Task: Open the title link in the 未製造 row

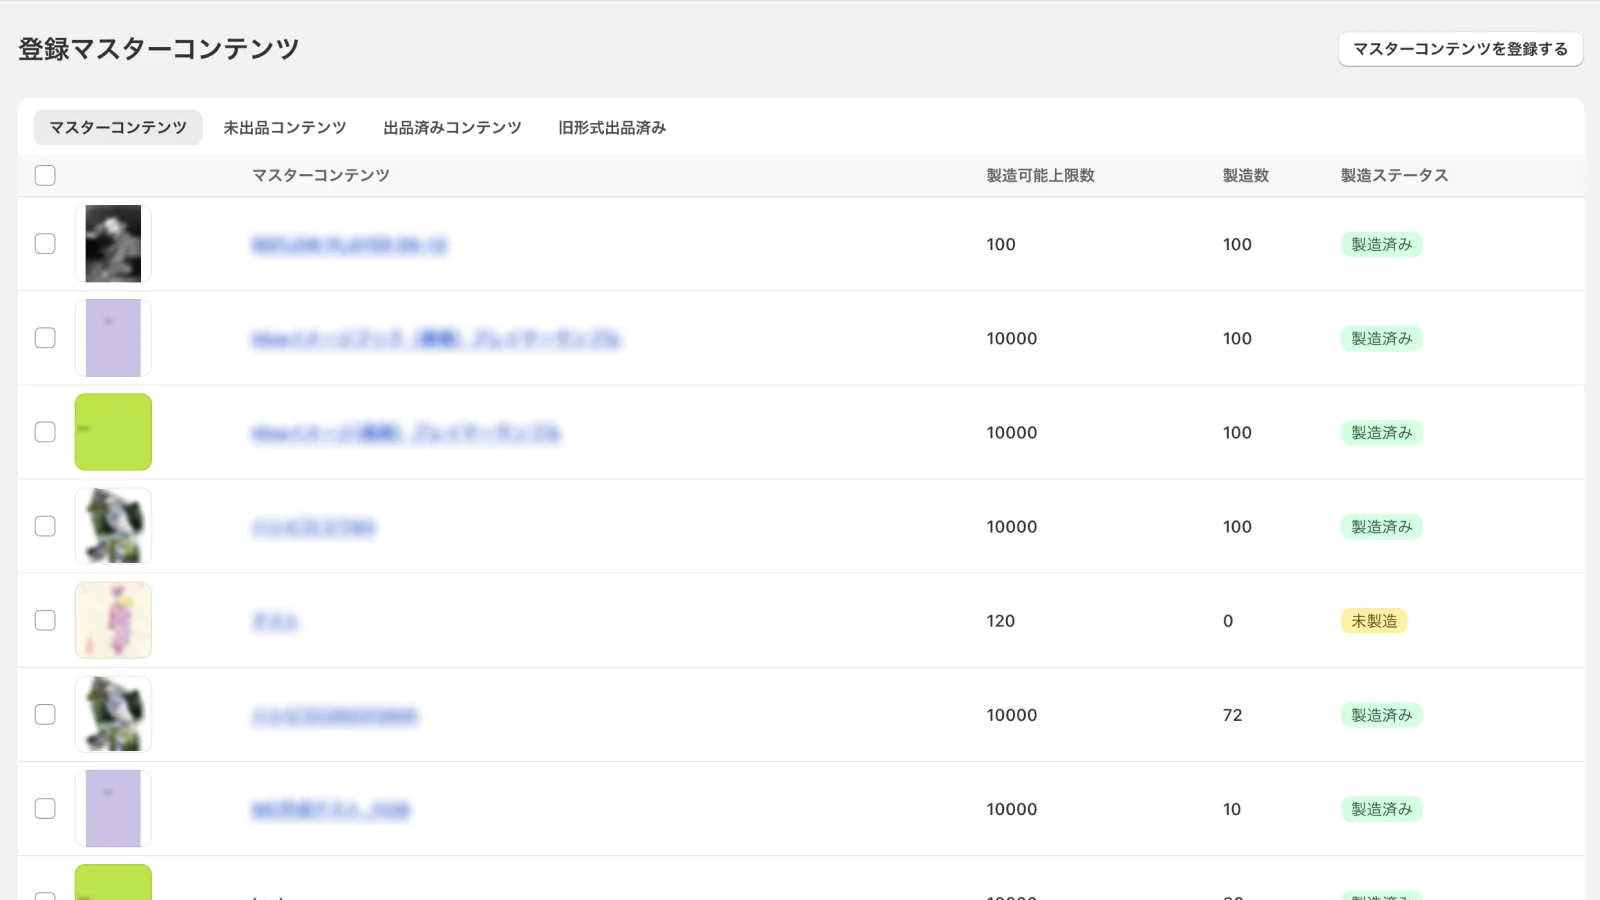Action: pyautogui.click(x=275, y=621)
